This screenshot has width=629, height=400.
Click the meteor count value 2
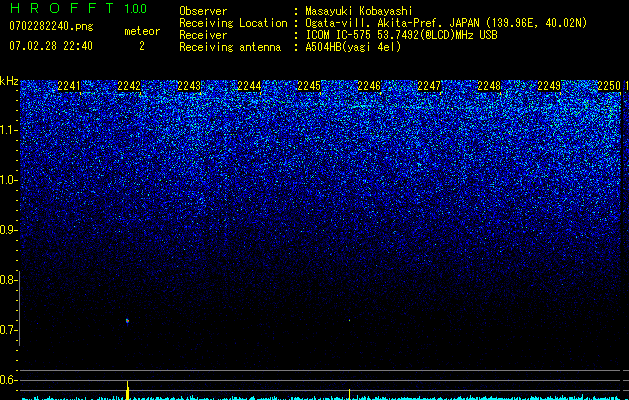pos(142,46)
